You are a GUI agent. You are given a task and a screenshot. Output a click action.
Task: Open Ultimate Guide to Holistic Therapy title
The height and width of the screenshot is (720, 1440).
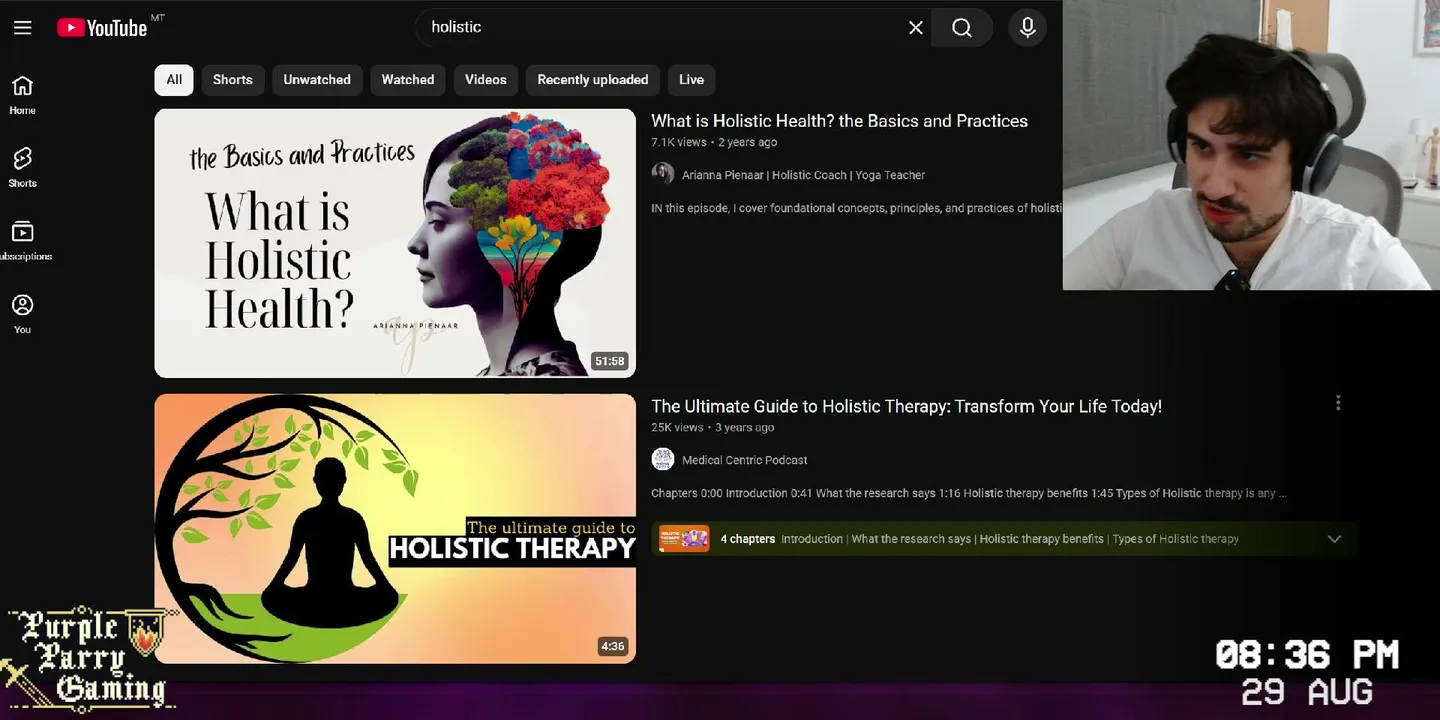click(906, 407)
